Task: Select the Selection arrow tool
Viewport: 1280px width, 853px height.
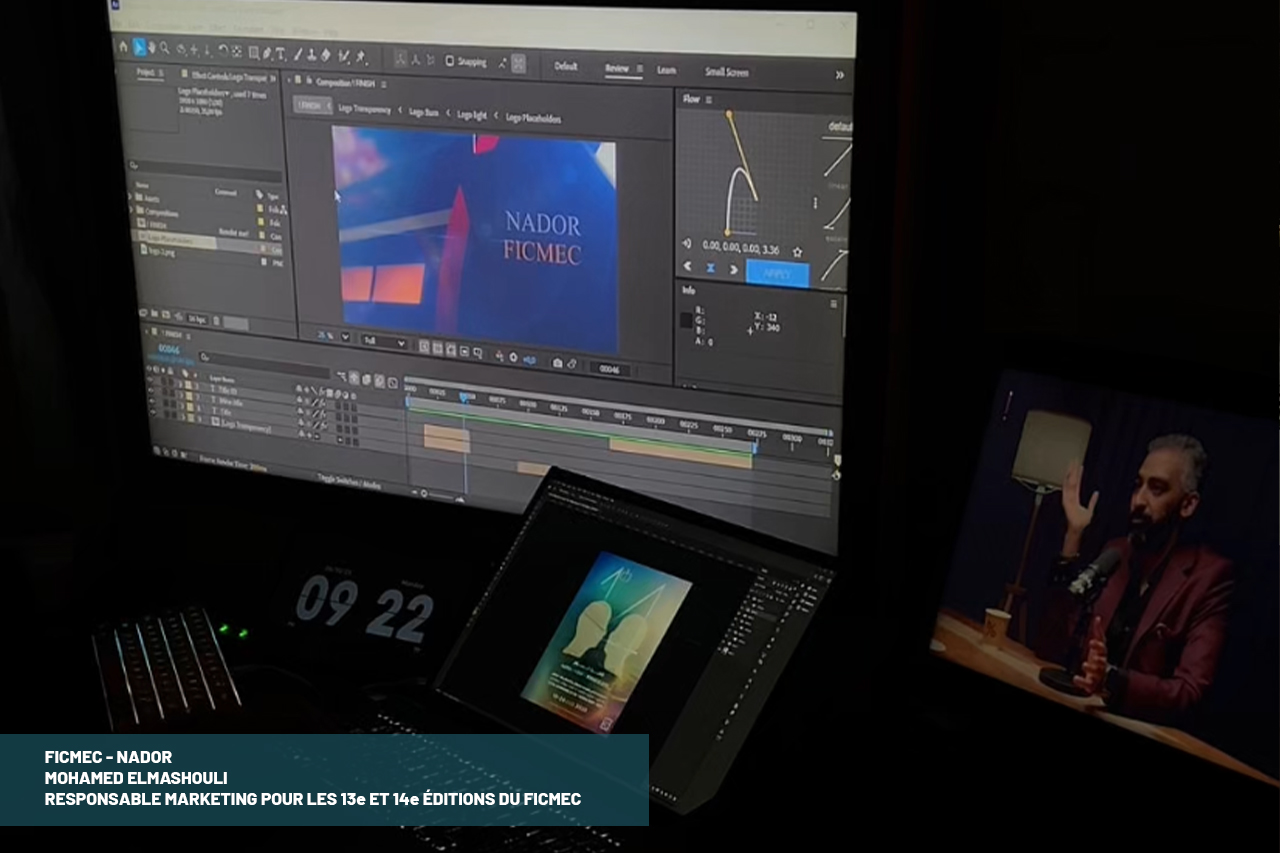Action: (138, 47)
